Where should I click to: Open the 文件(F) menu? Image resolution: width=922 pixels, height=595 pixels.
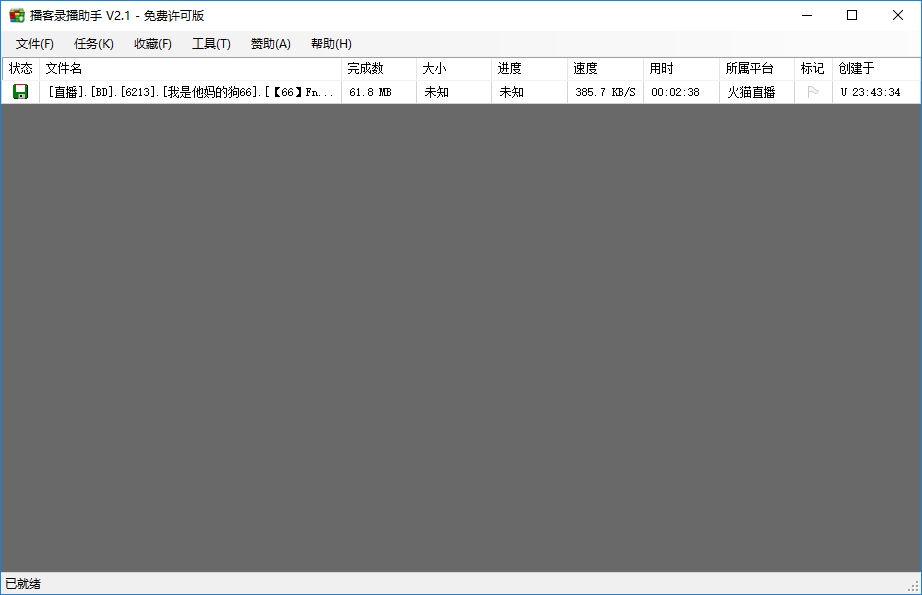coord(35,44)
